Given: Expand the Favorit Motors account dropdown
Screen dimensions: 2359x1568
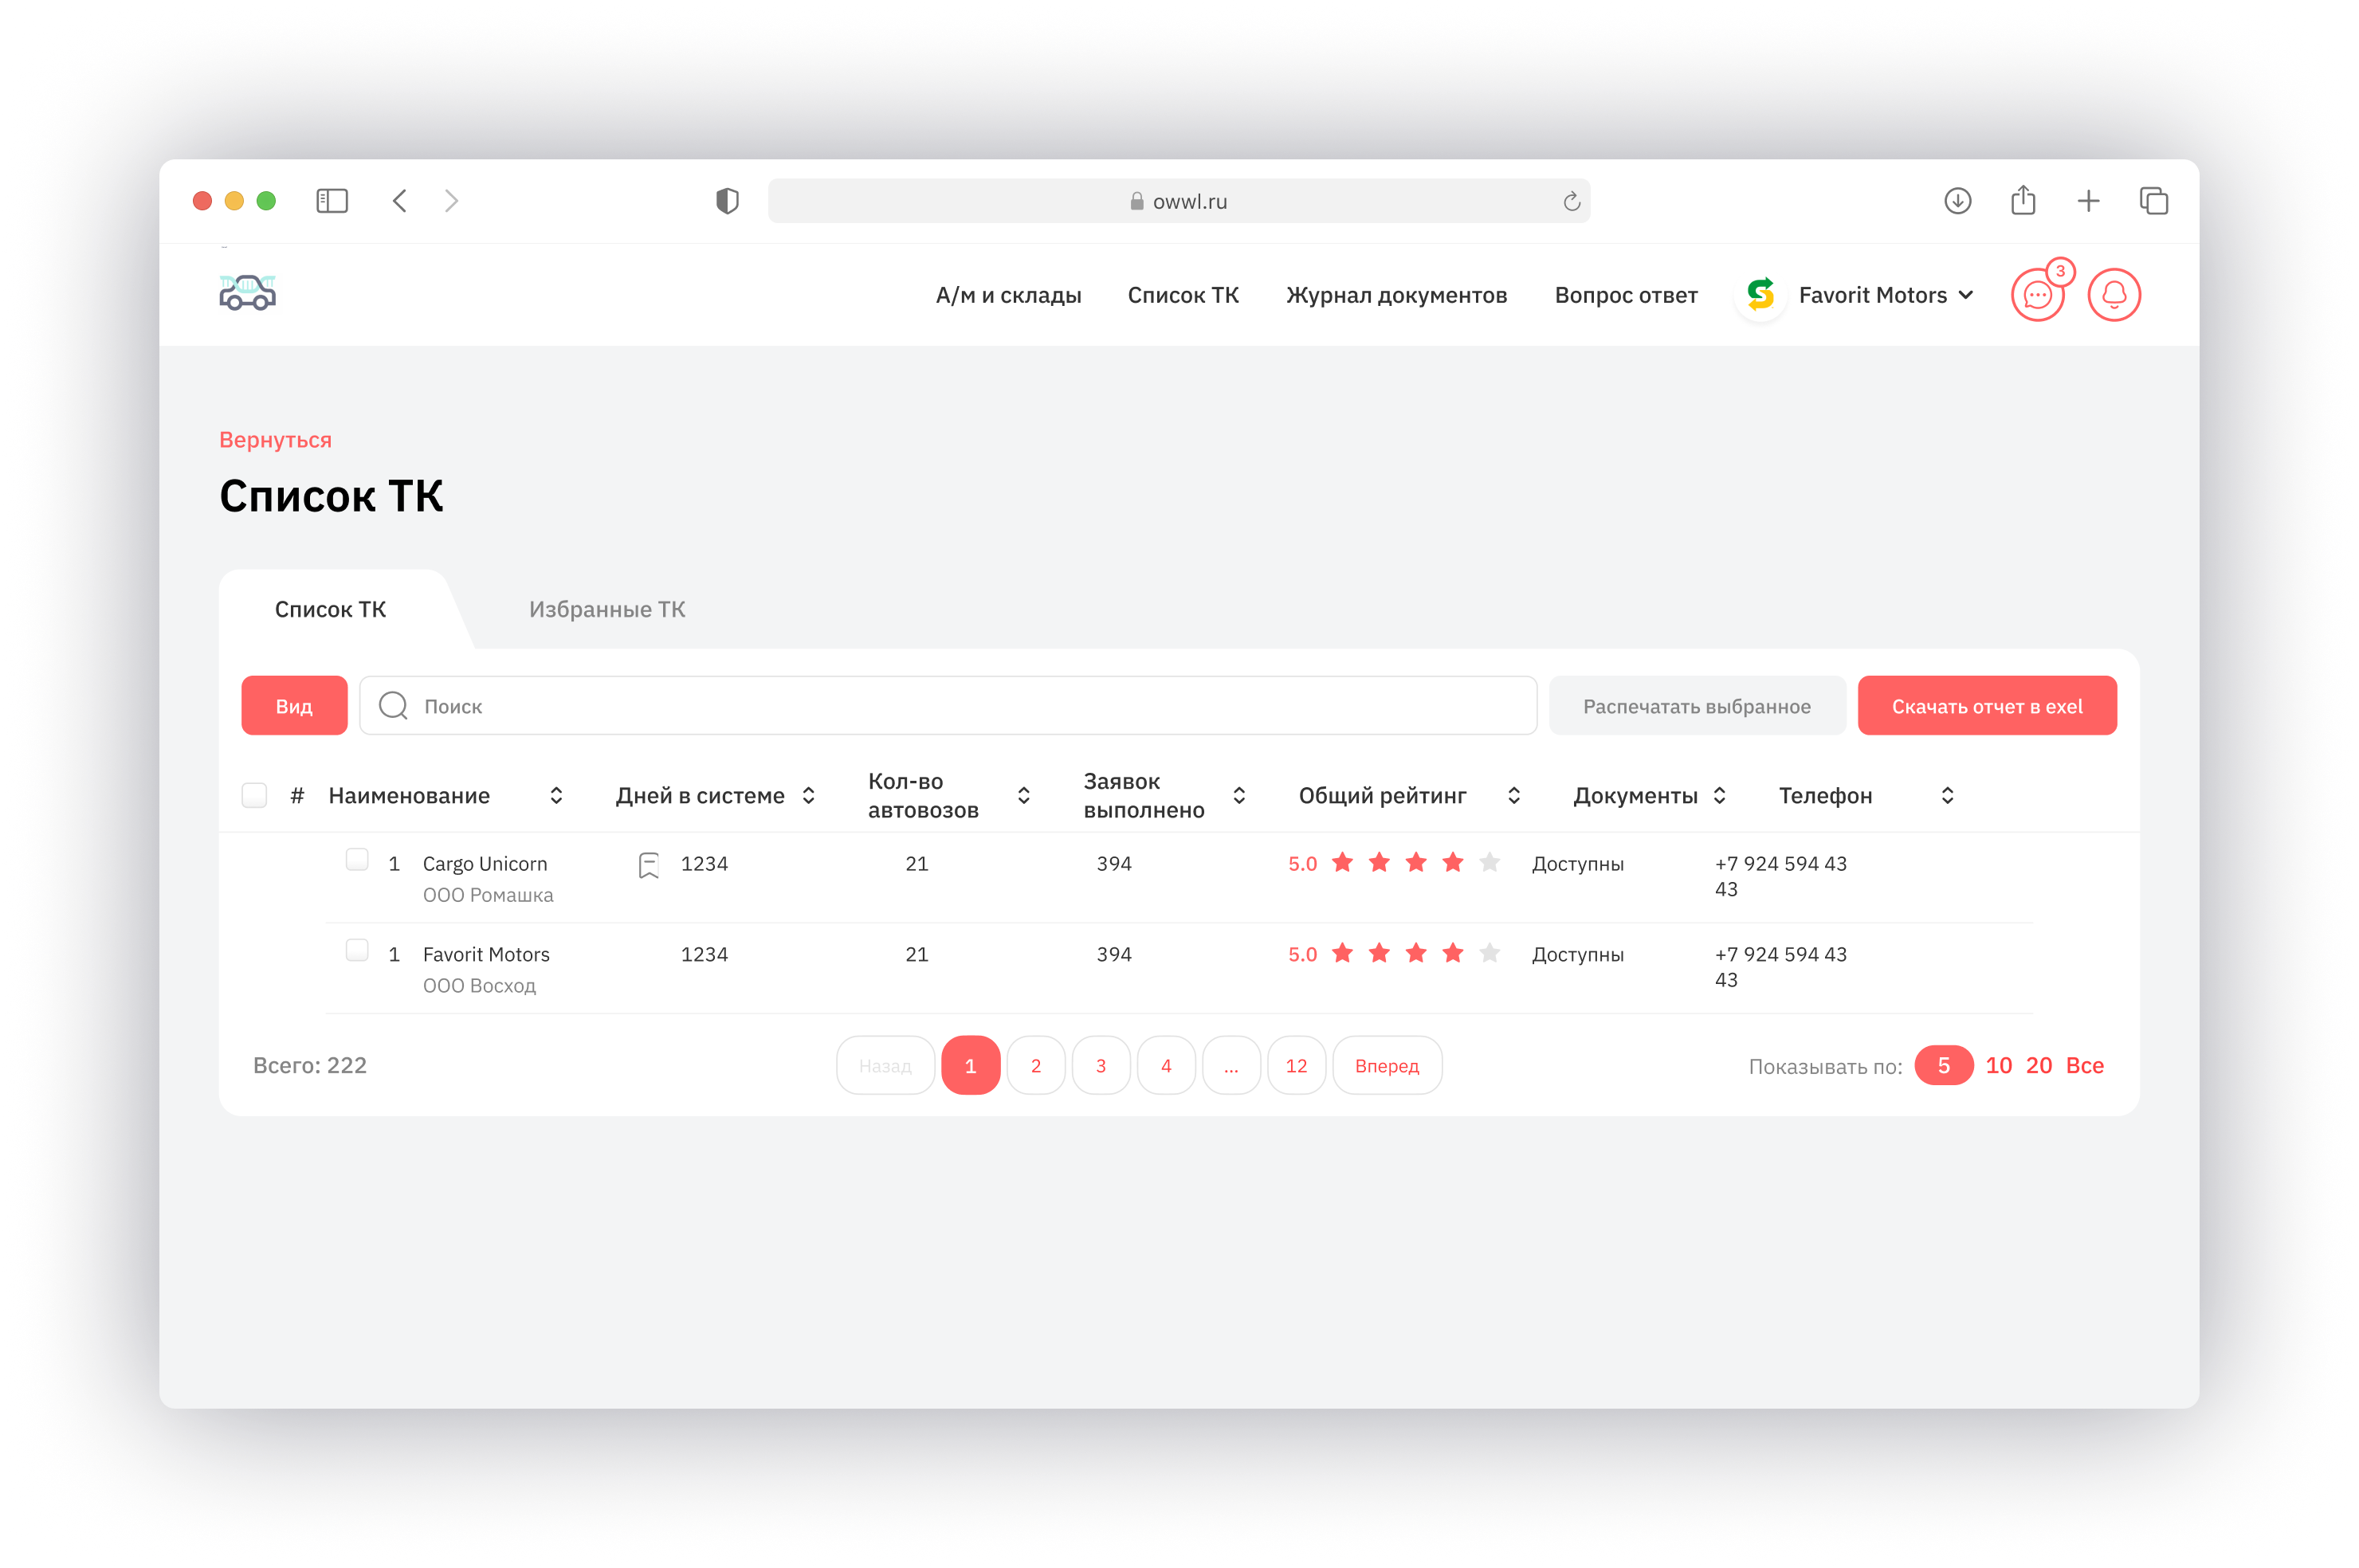Looking at the screenshot, I should tap(1965, 295).
